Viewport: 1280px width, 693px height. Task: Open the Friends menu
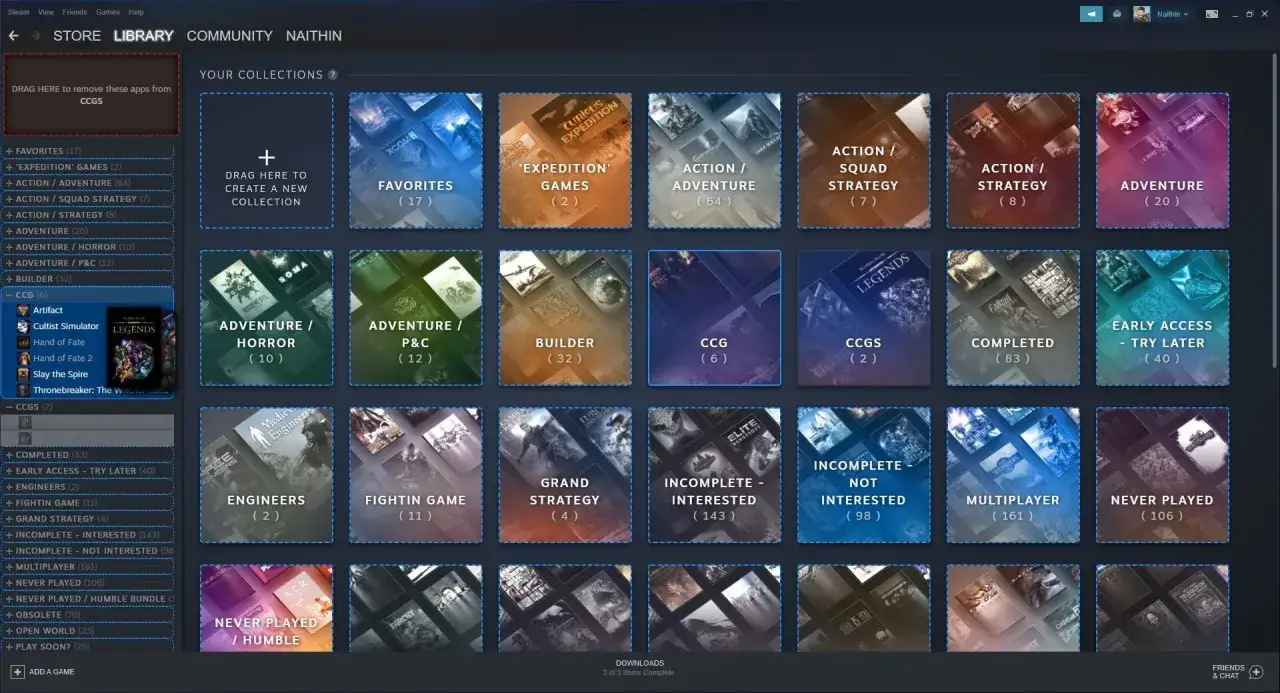coord(75,12)
